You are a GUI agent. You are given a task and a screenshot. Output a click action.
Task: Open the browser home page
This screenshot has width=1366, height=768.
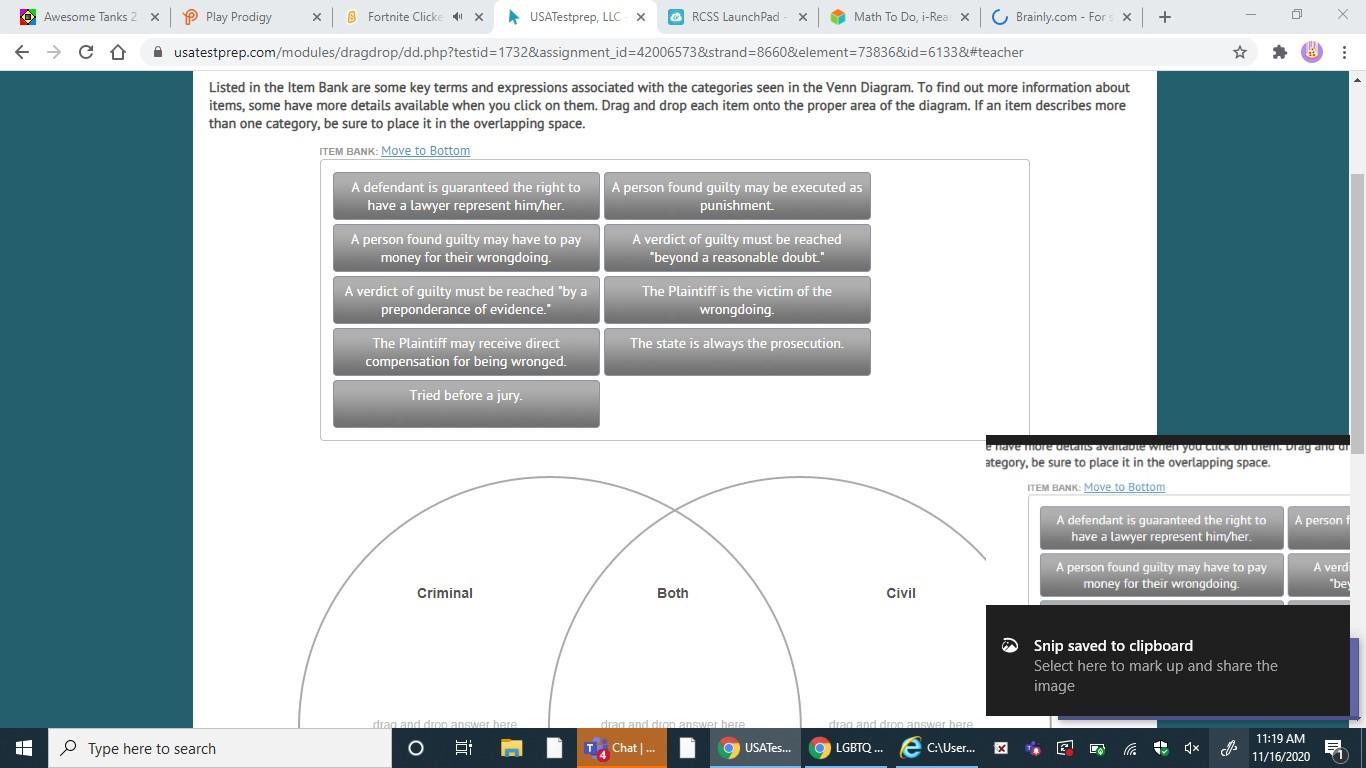coord(118,52)
